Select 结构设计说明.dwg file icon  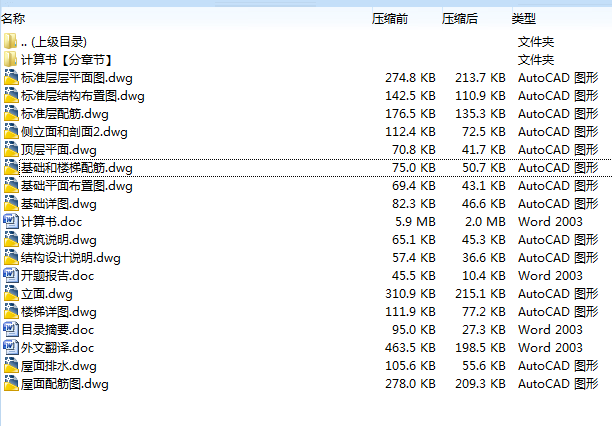click(11, 257)
